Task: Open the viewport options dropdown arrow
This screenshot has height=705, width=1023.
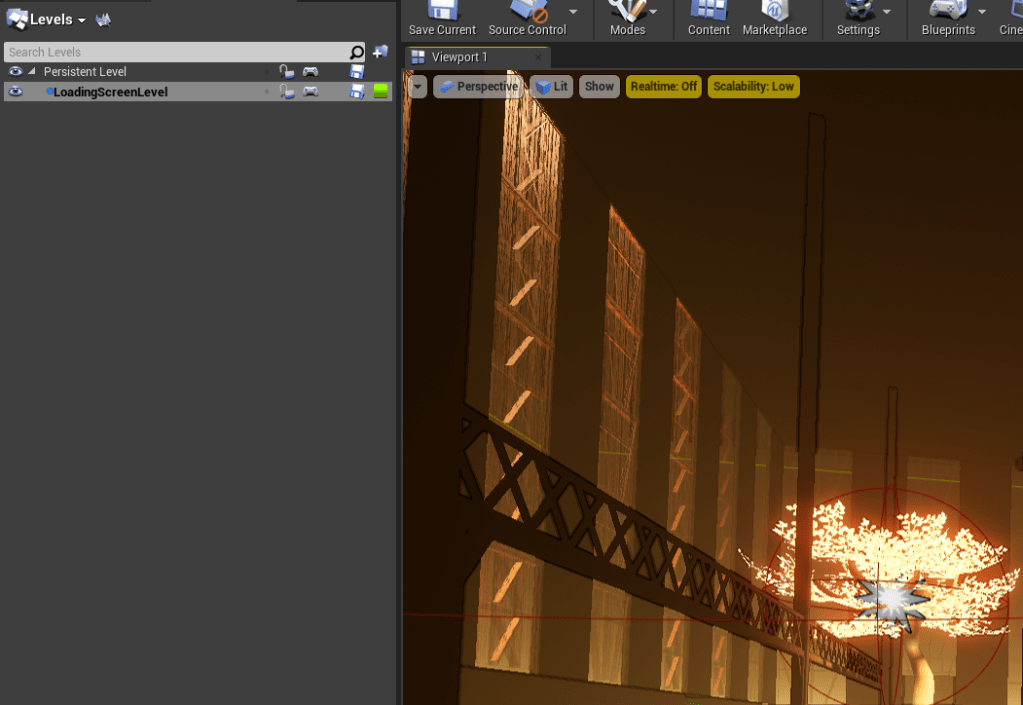Action: pos(417,87)
